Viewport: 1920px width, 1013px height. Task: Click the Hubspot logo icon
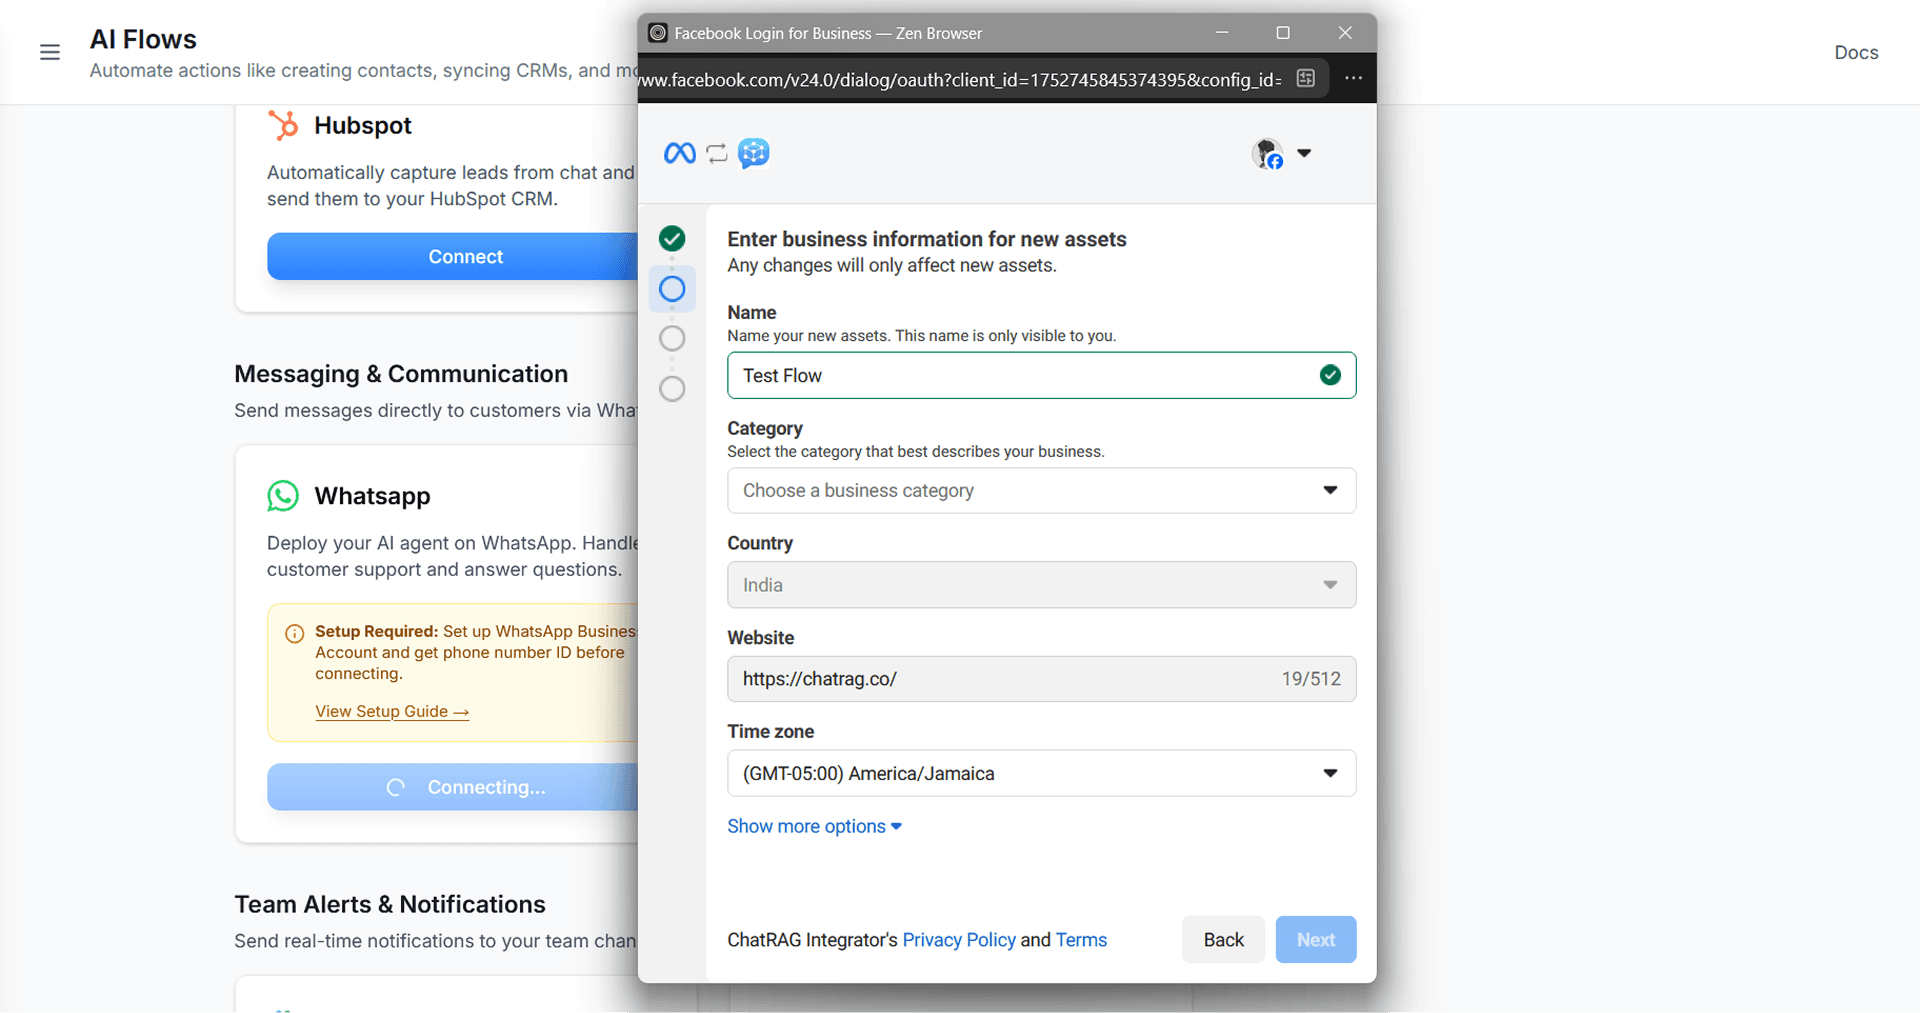283,126
